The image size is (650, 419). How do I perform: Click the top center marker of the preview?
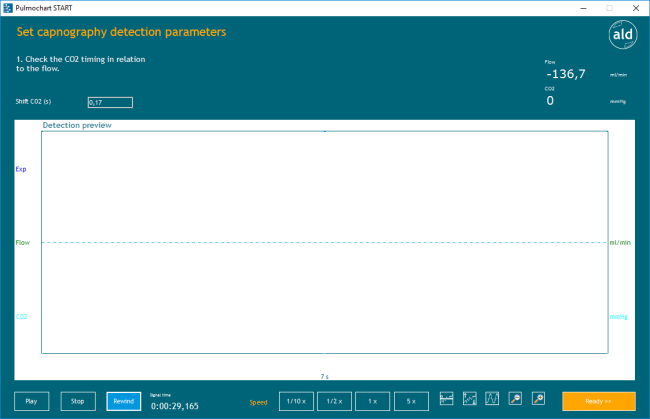coord(324,130)
